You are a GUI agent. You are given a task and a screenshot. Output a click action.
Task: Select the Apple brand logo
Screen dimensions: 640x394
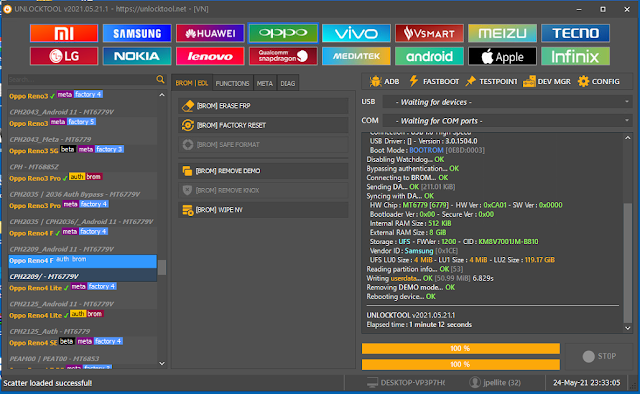[502, 56]
